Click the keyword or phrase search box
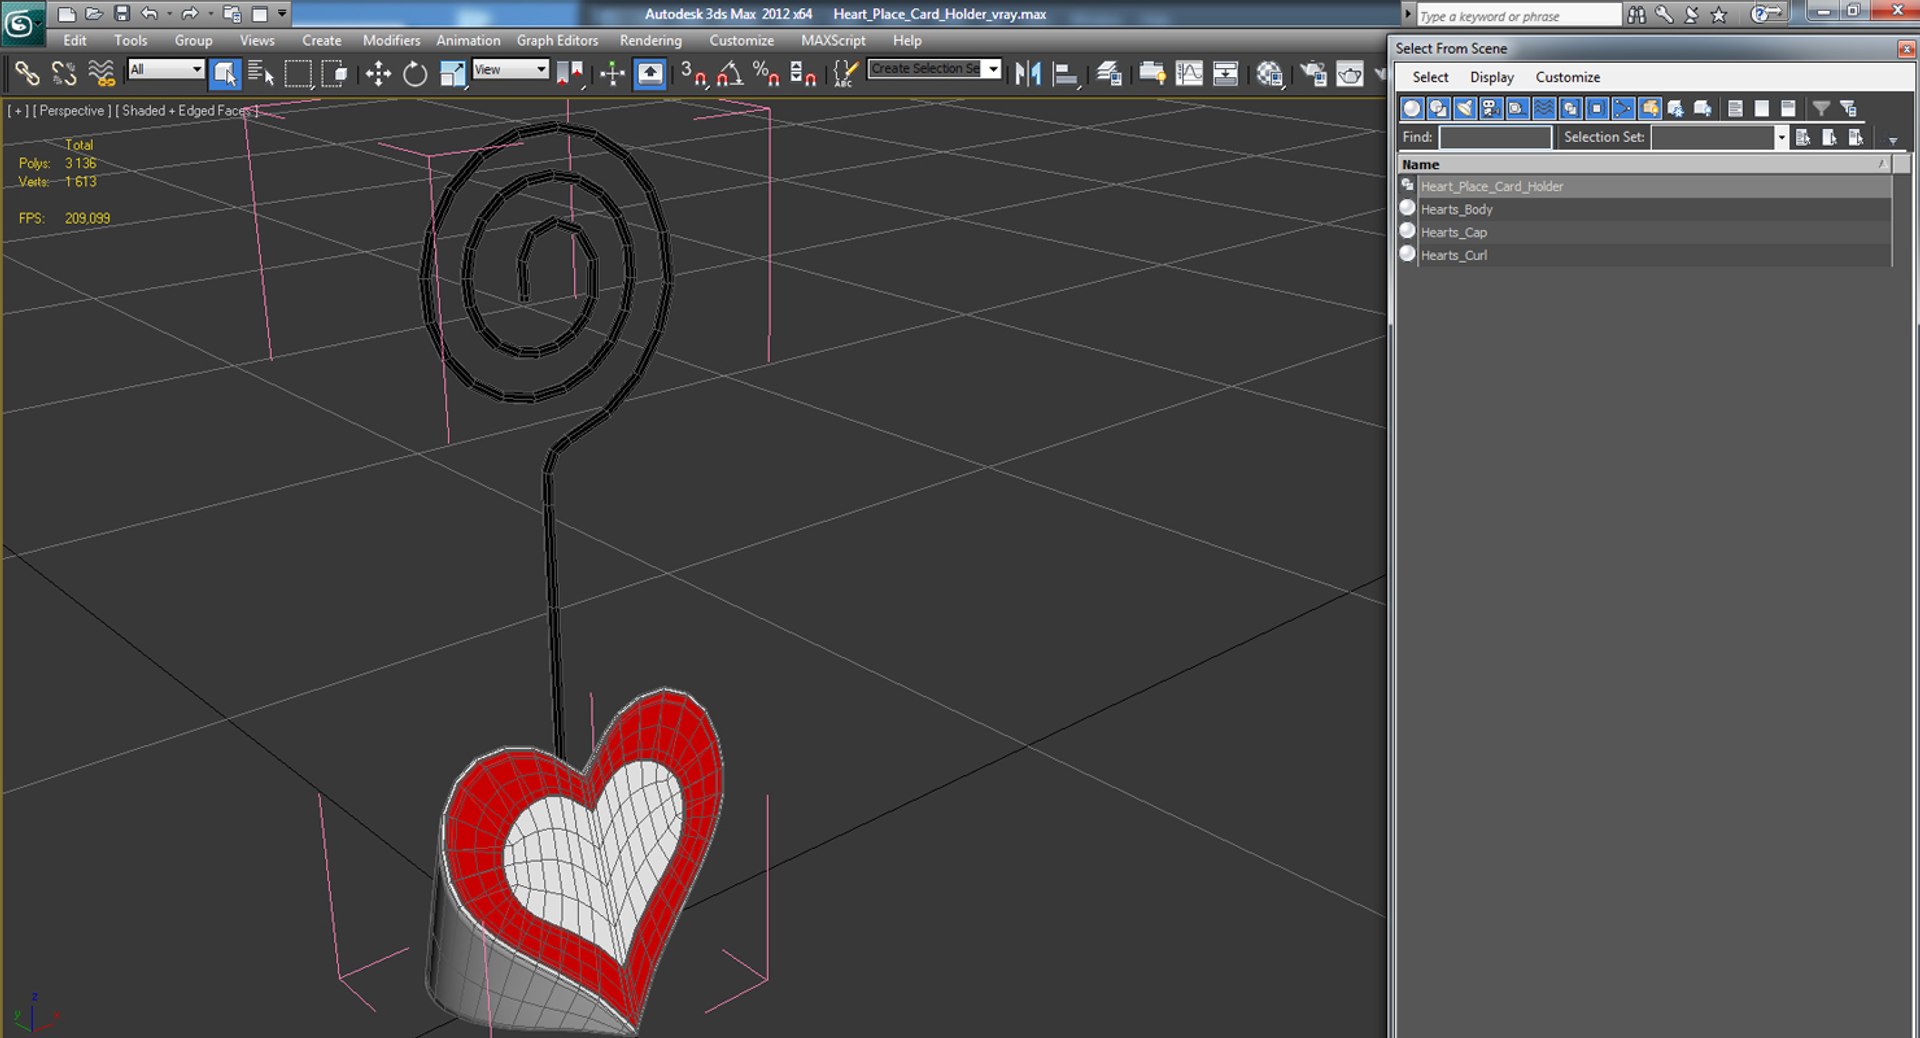Image resolution: width=1920 pixels, height=1038 pixels. tap(1518, 15)
